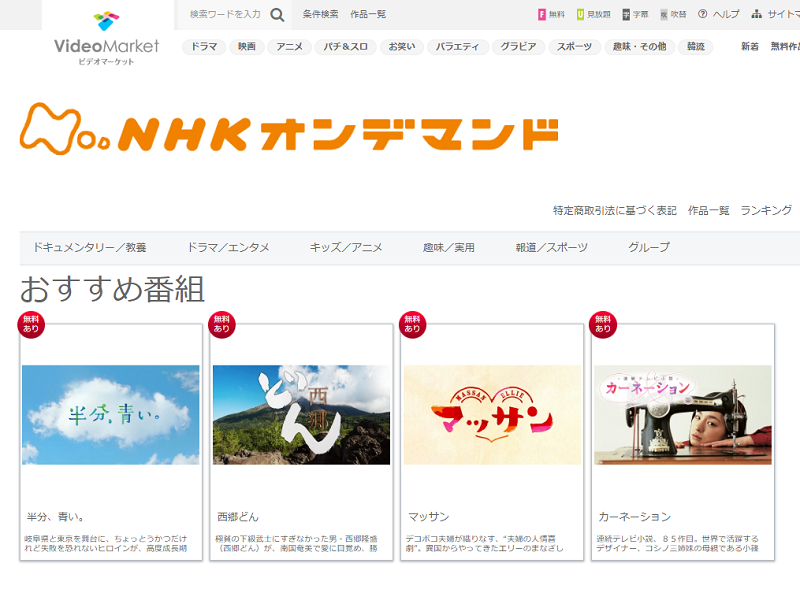Screen dimensions: 800x589
Task: Select the 韓流 genre
Action: [x=695, y=47]
